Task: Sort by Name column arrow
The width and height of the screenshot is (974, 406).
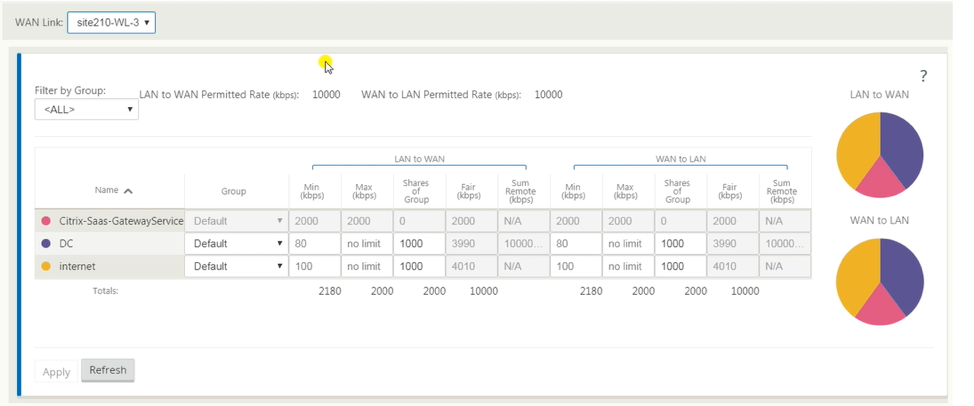Action: pyautogui.click(x=128, y=191)
